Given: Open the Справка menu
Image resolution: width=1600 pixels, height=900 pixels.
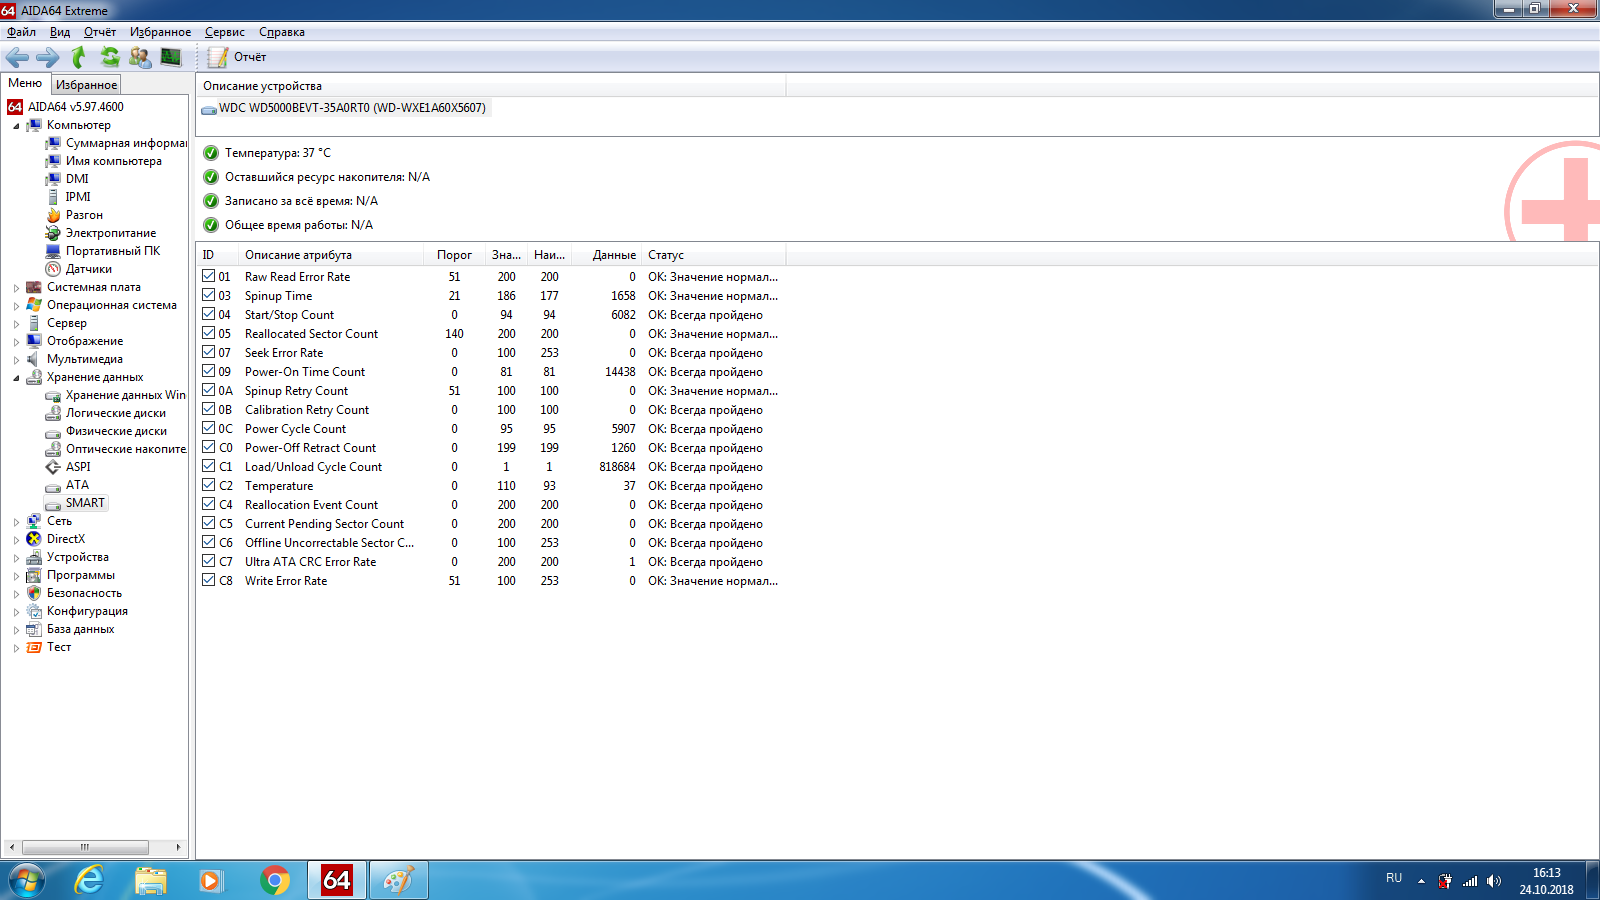Looking at the screenshot, I should (x=282, y=32).
